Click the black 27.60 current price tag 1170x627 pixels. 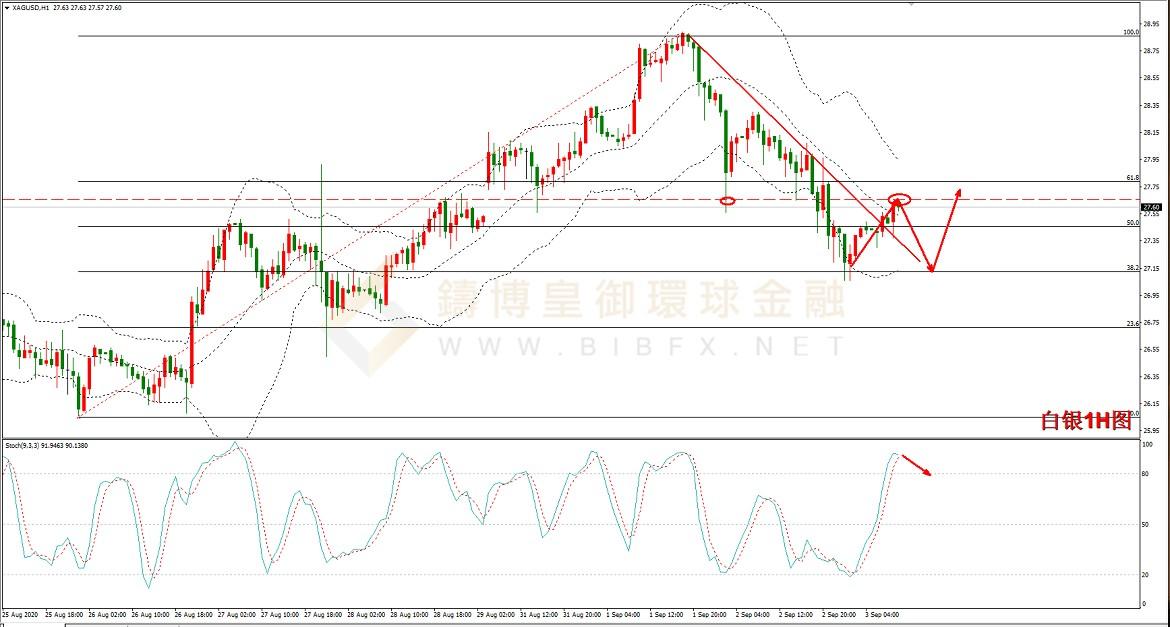coord(1151,206)
